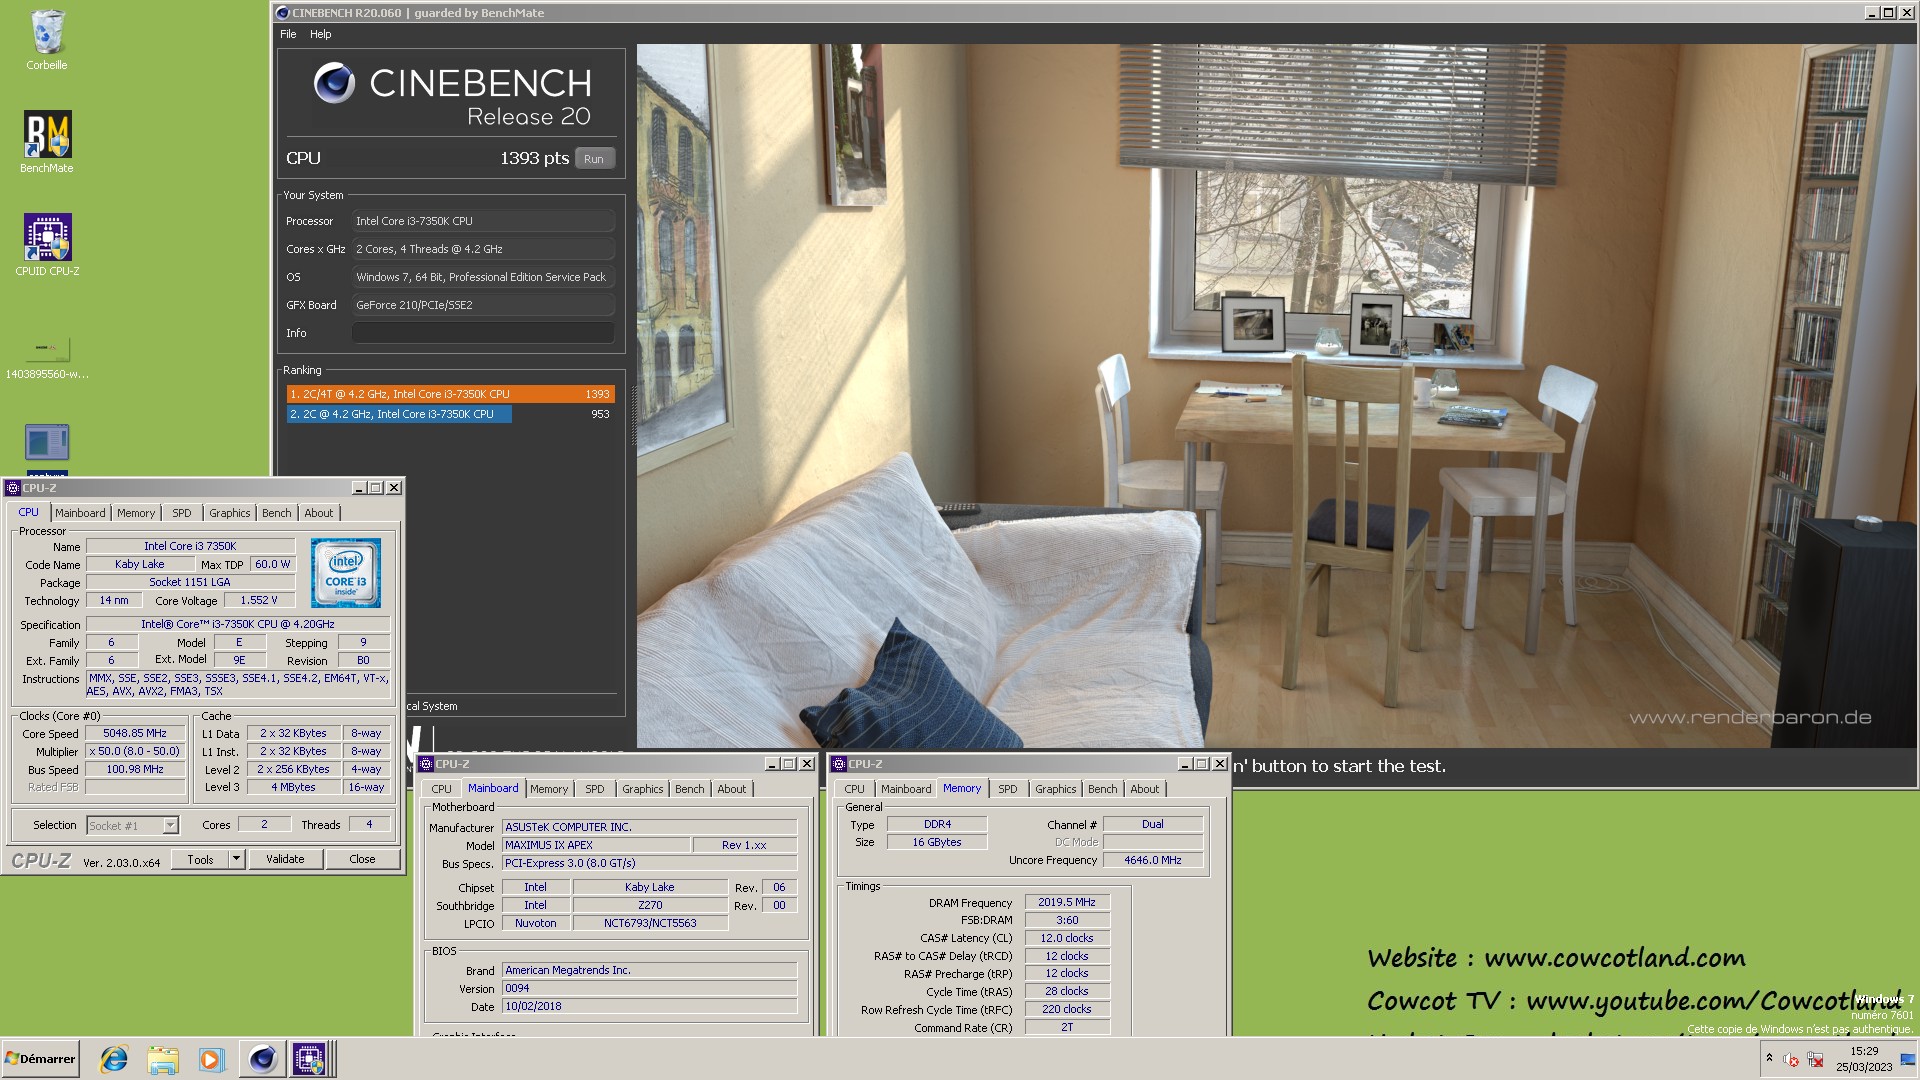1920x1080 pixels.
Task: Click the disconnected network tray icon
Action: (1815, 1060)
